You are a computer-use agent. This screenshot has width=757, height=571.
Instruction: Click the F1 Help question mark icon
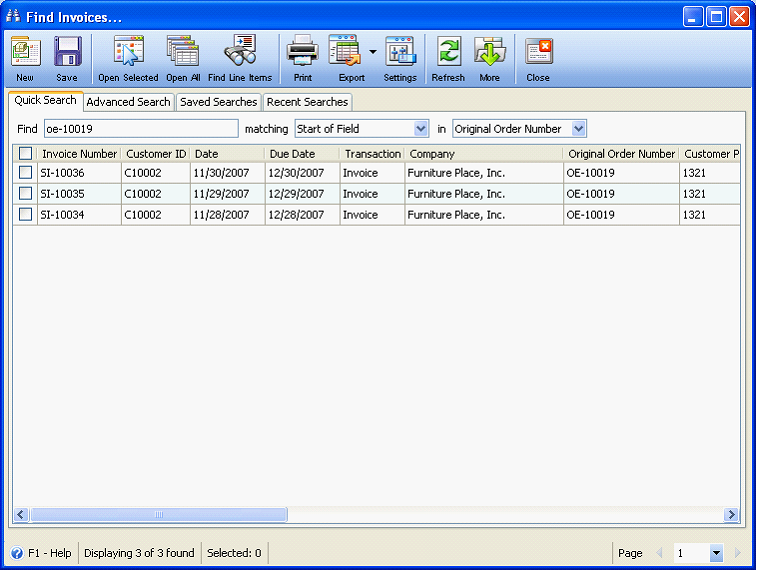coord(17,553)
